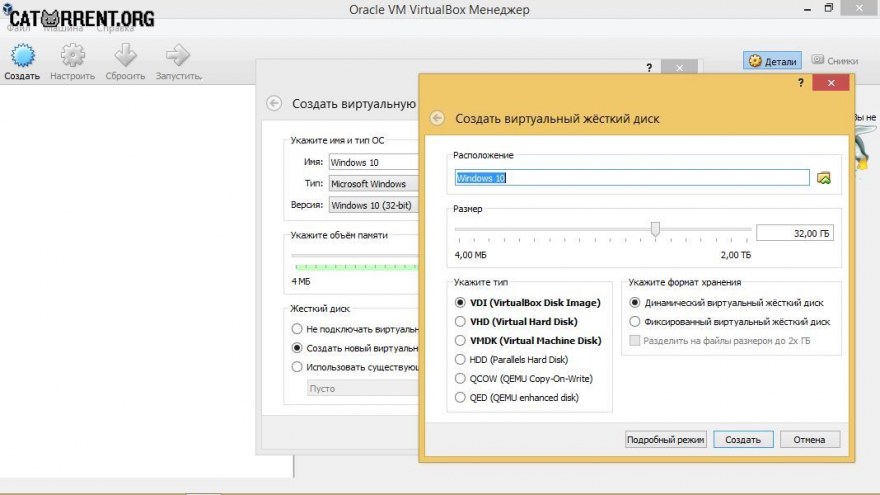This screenshot has width=880, height=495.
Task: Select QED (QEMU enhanced disk) type
Action: pyautogui.click(x=517, y=398)
